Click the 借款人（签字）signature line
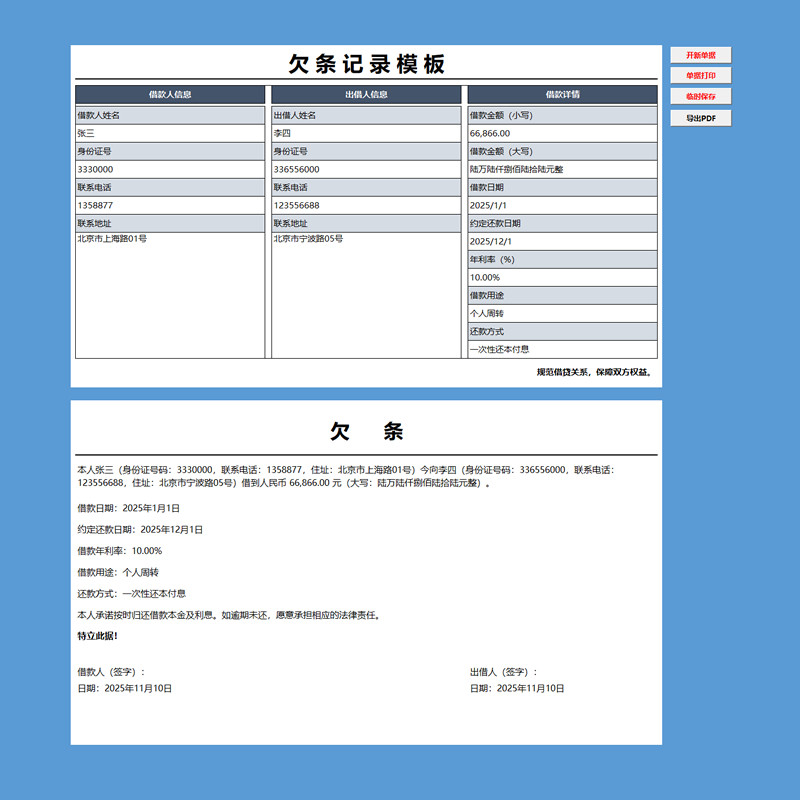 111,672
